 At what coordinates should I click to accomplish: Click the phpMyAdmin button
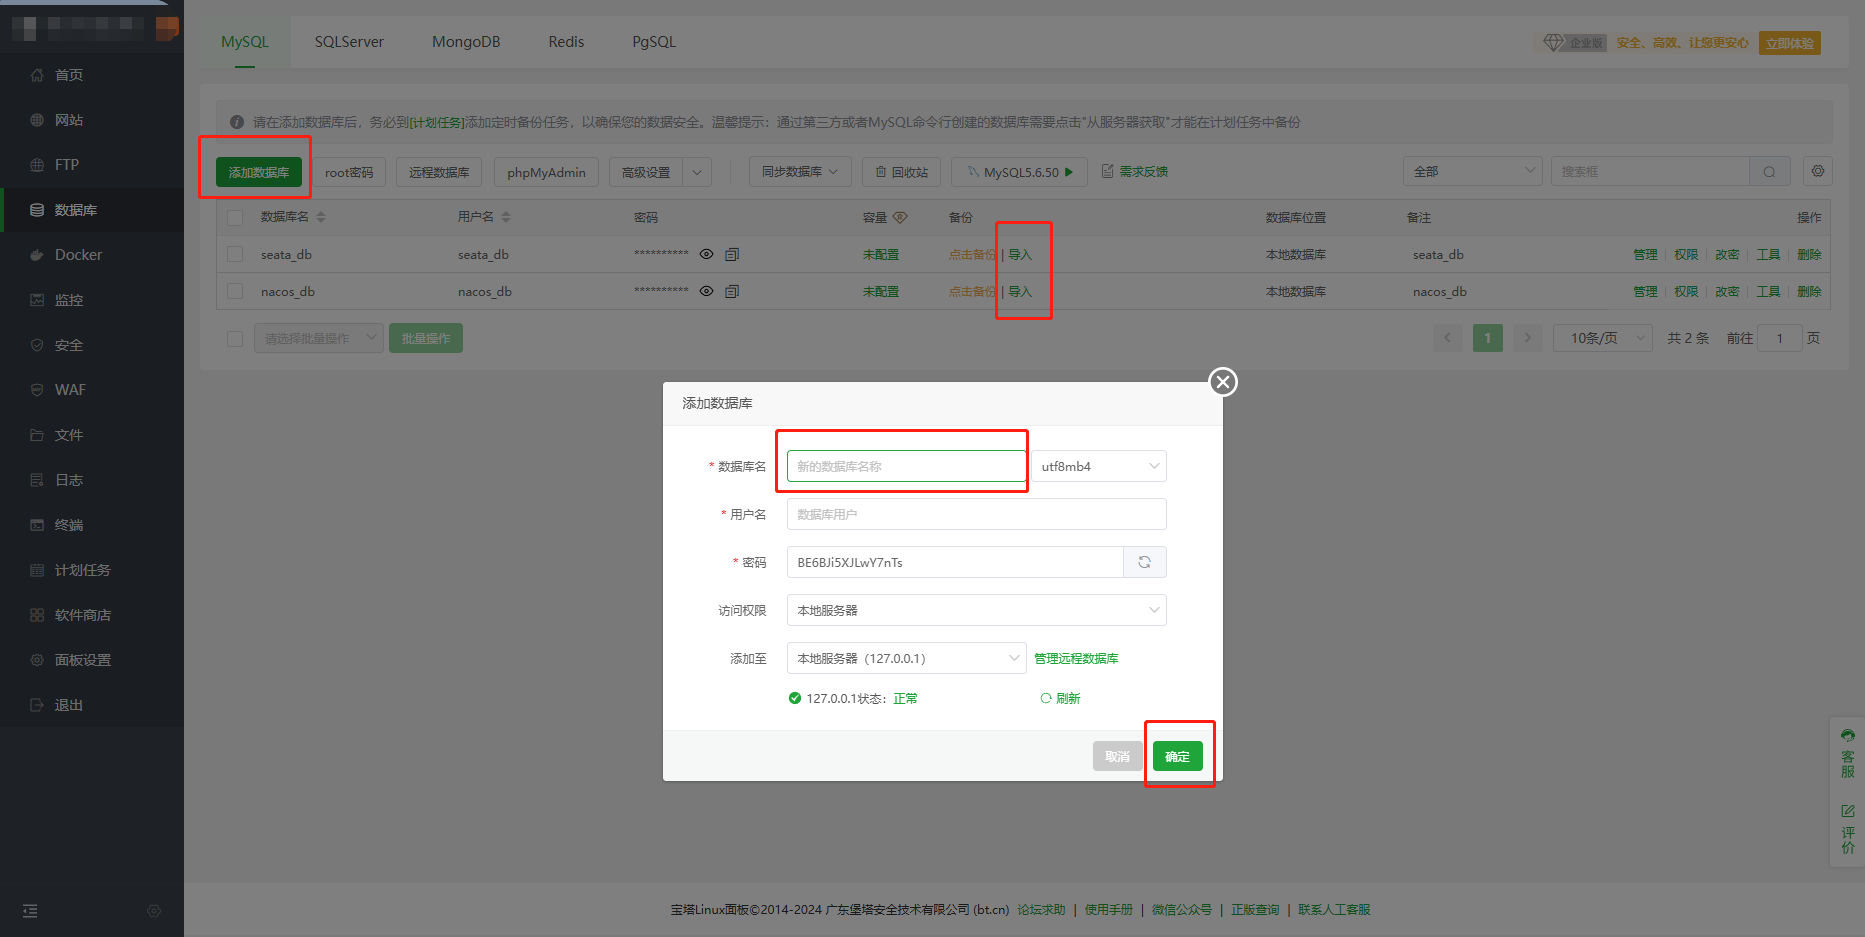[x=546, y=172]
